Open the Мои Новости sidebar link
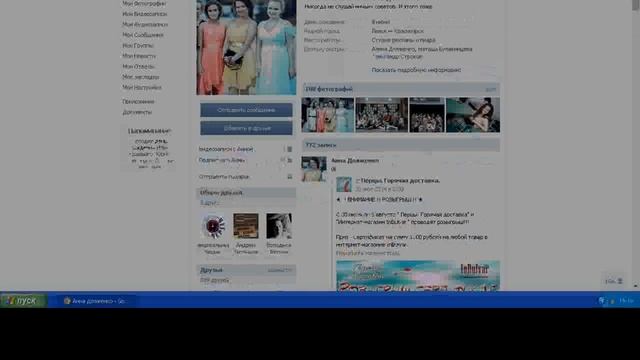 coord(139,56)
